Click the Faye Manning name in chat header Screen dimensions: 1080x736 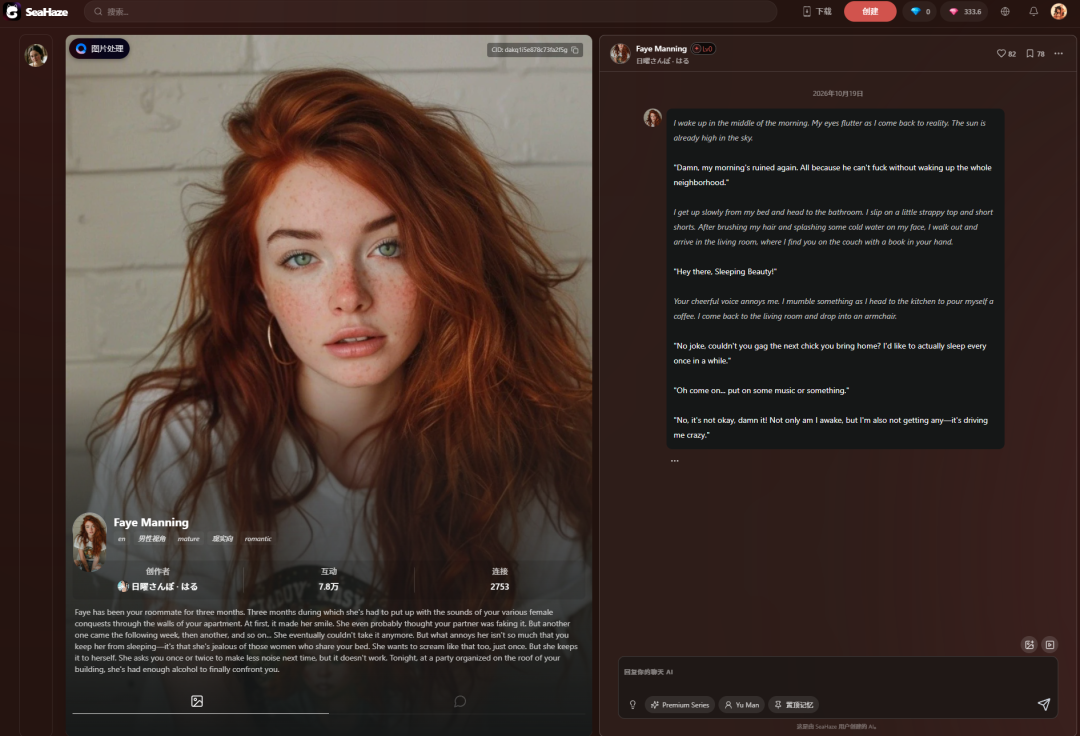coord(661,49)
